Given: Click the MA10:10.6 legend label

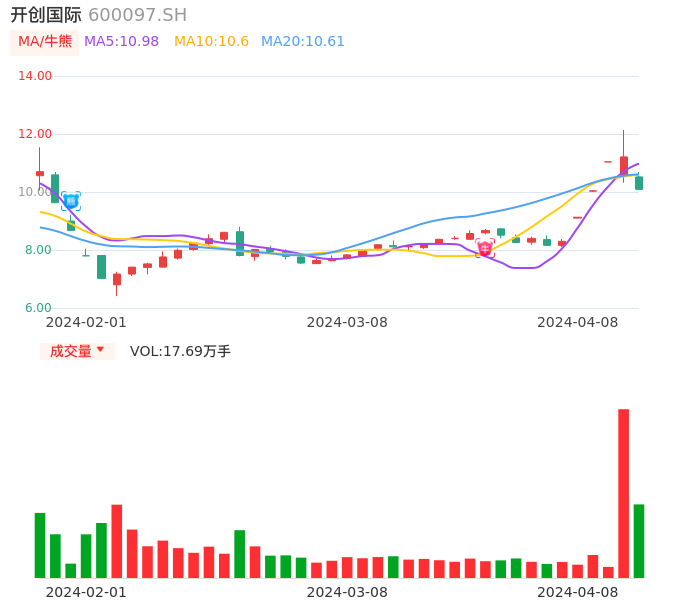Looking at the screenshot, I should [x=211, y=41].
